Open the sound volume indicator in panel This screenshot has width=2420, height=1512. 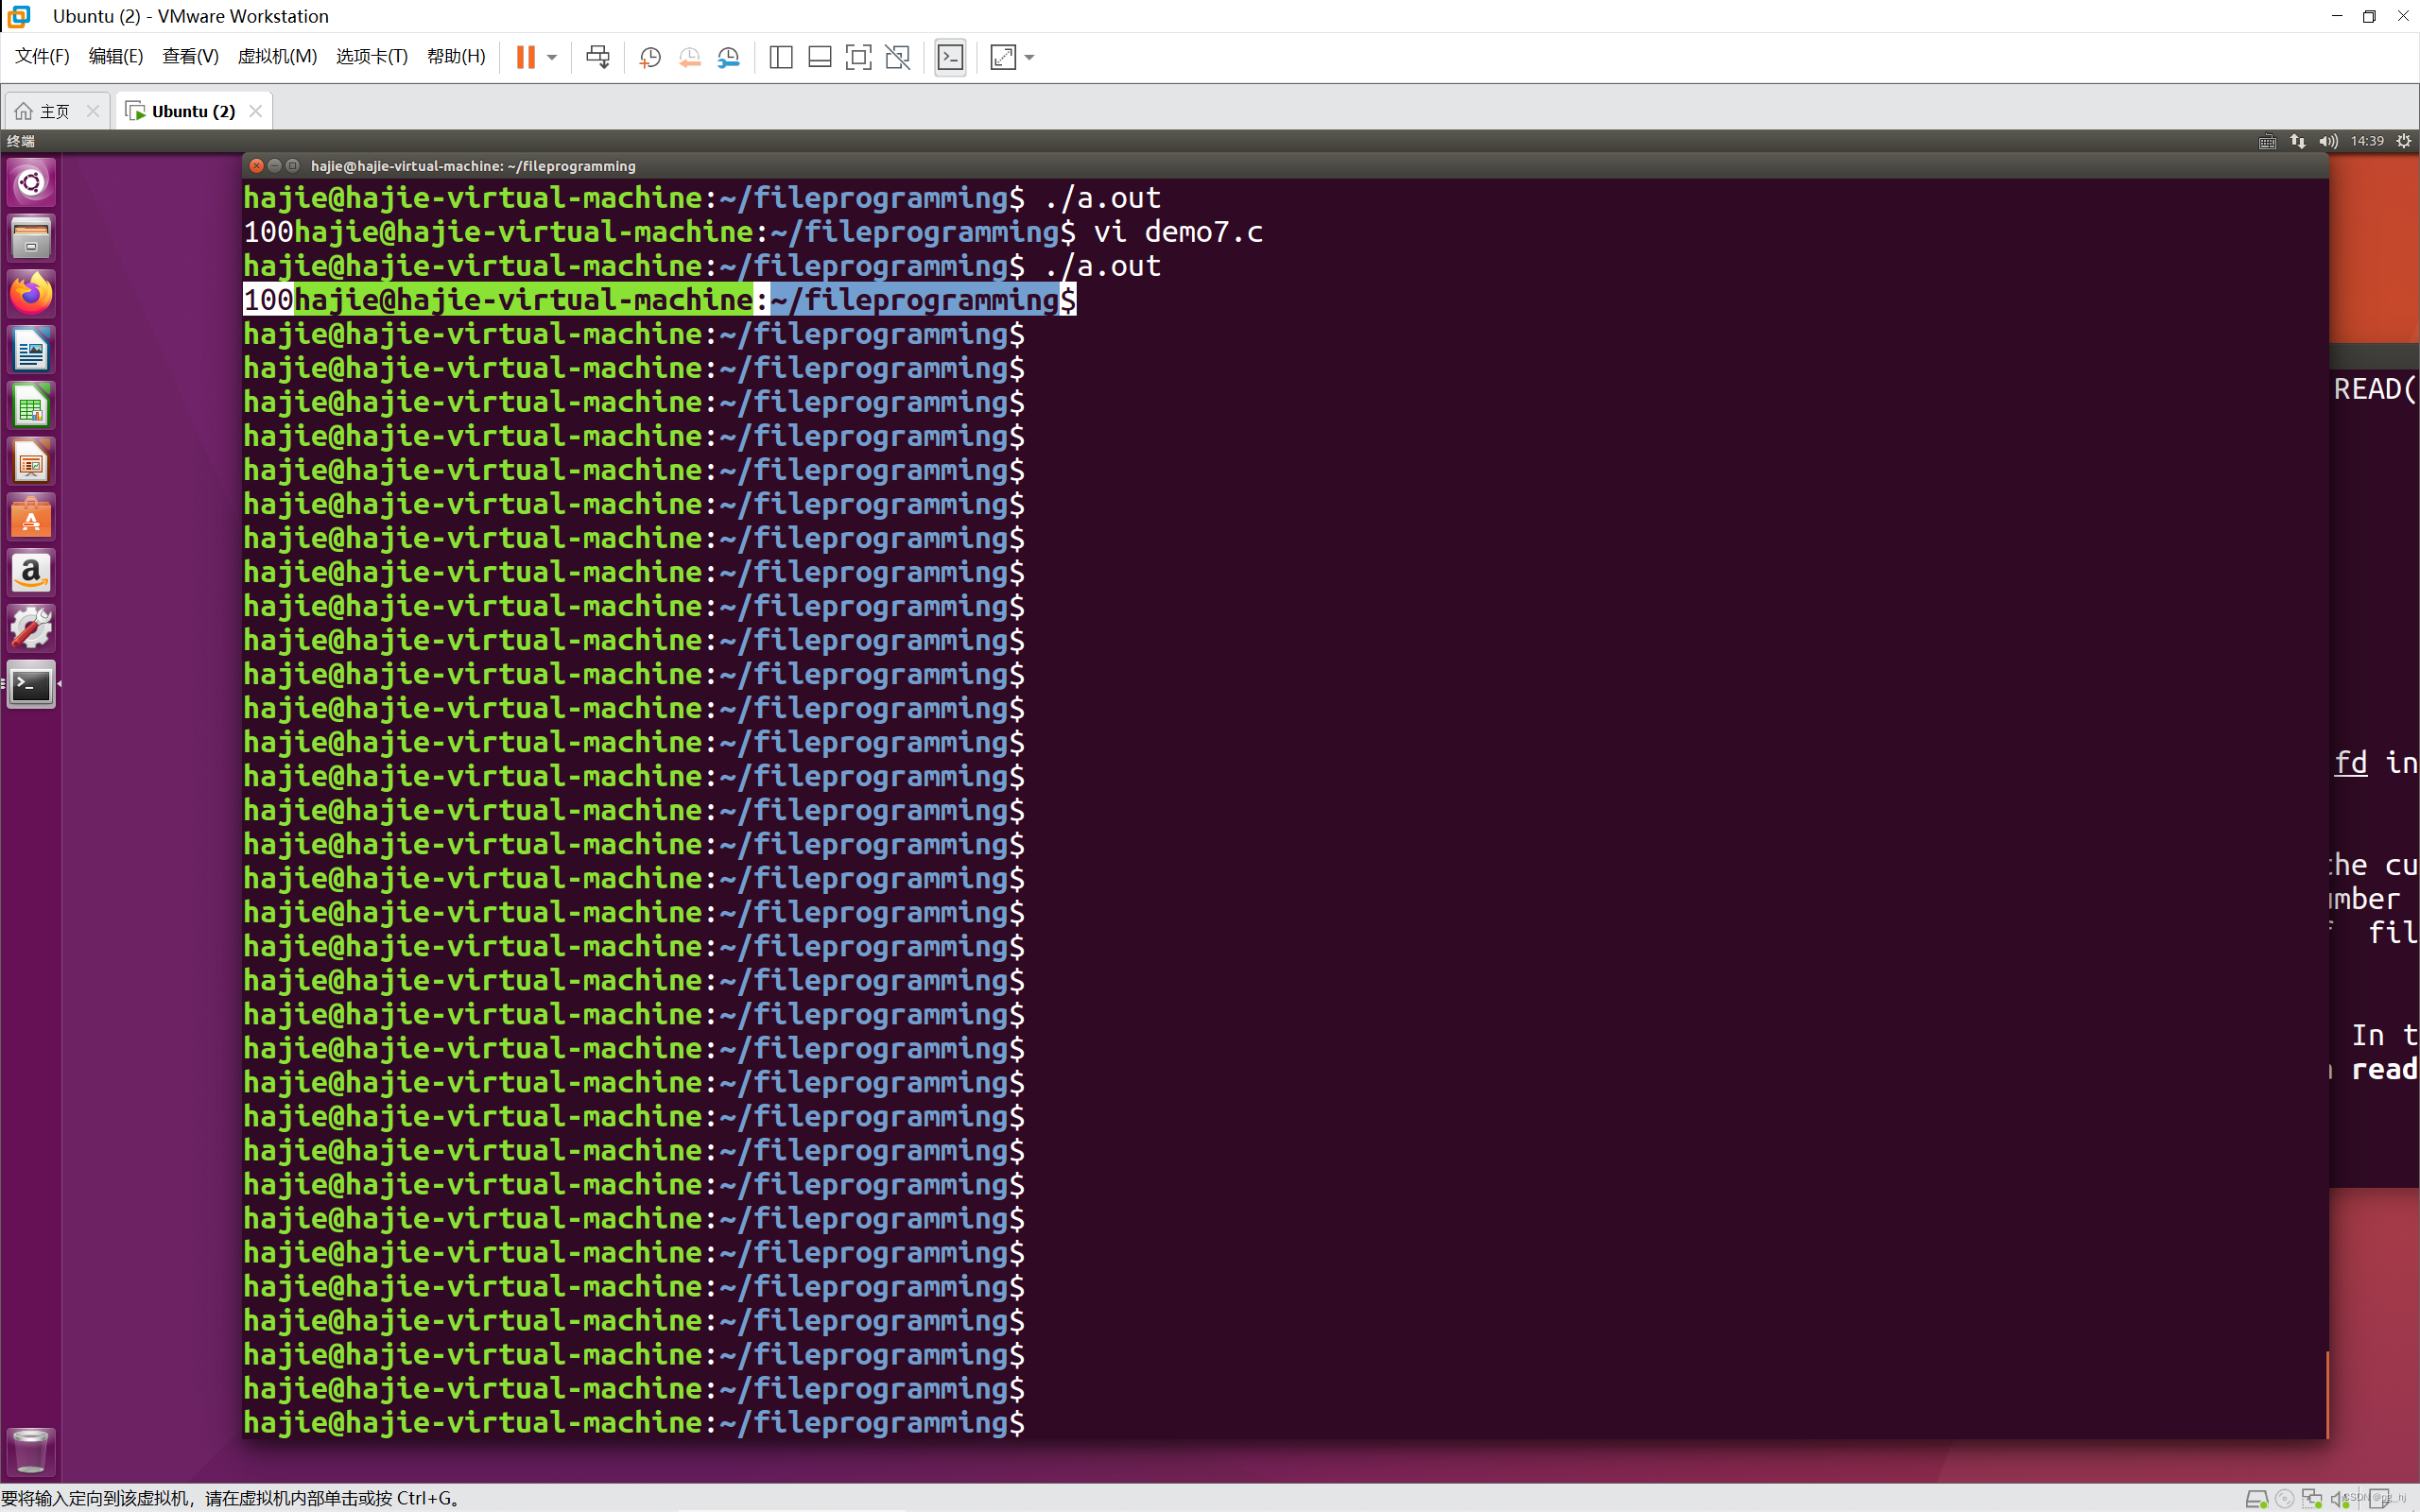point(2329,141)
